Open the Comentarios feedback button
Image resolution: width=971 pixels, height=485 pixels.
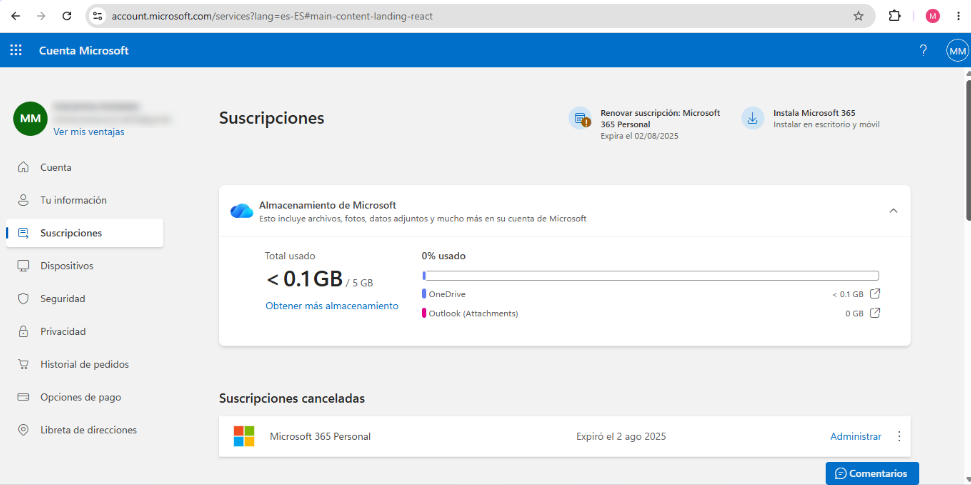[872, 473]
